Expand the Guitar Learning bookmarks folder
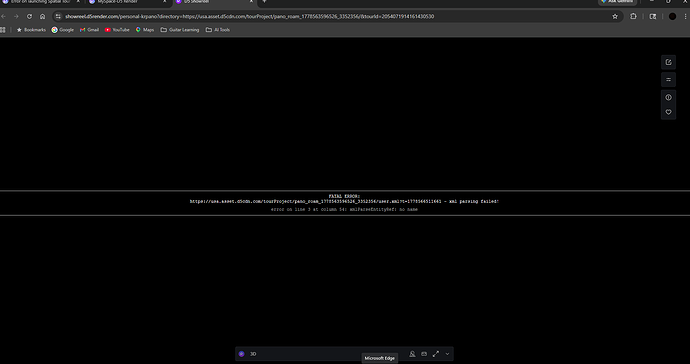690x364 pixels. click(x=180, y=30)
